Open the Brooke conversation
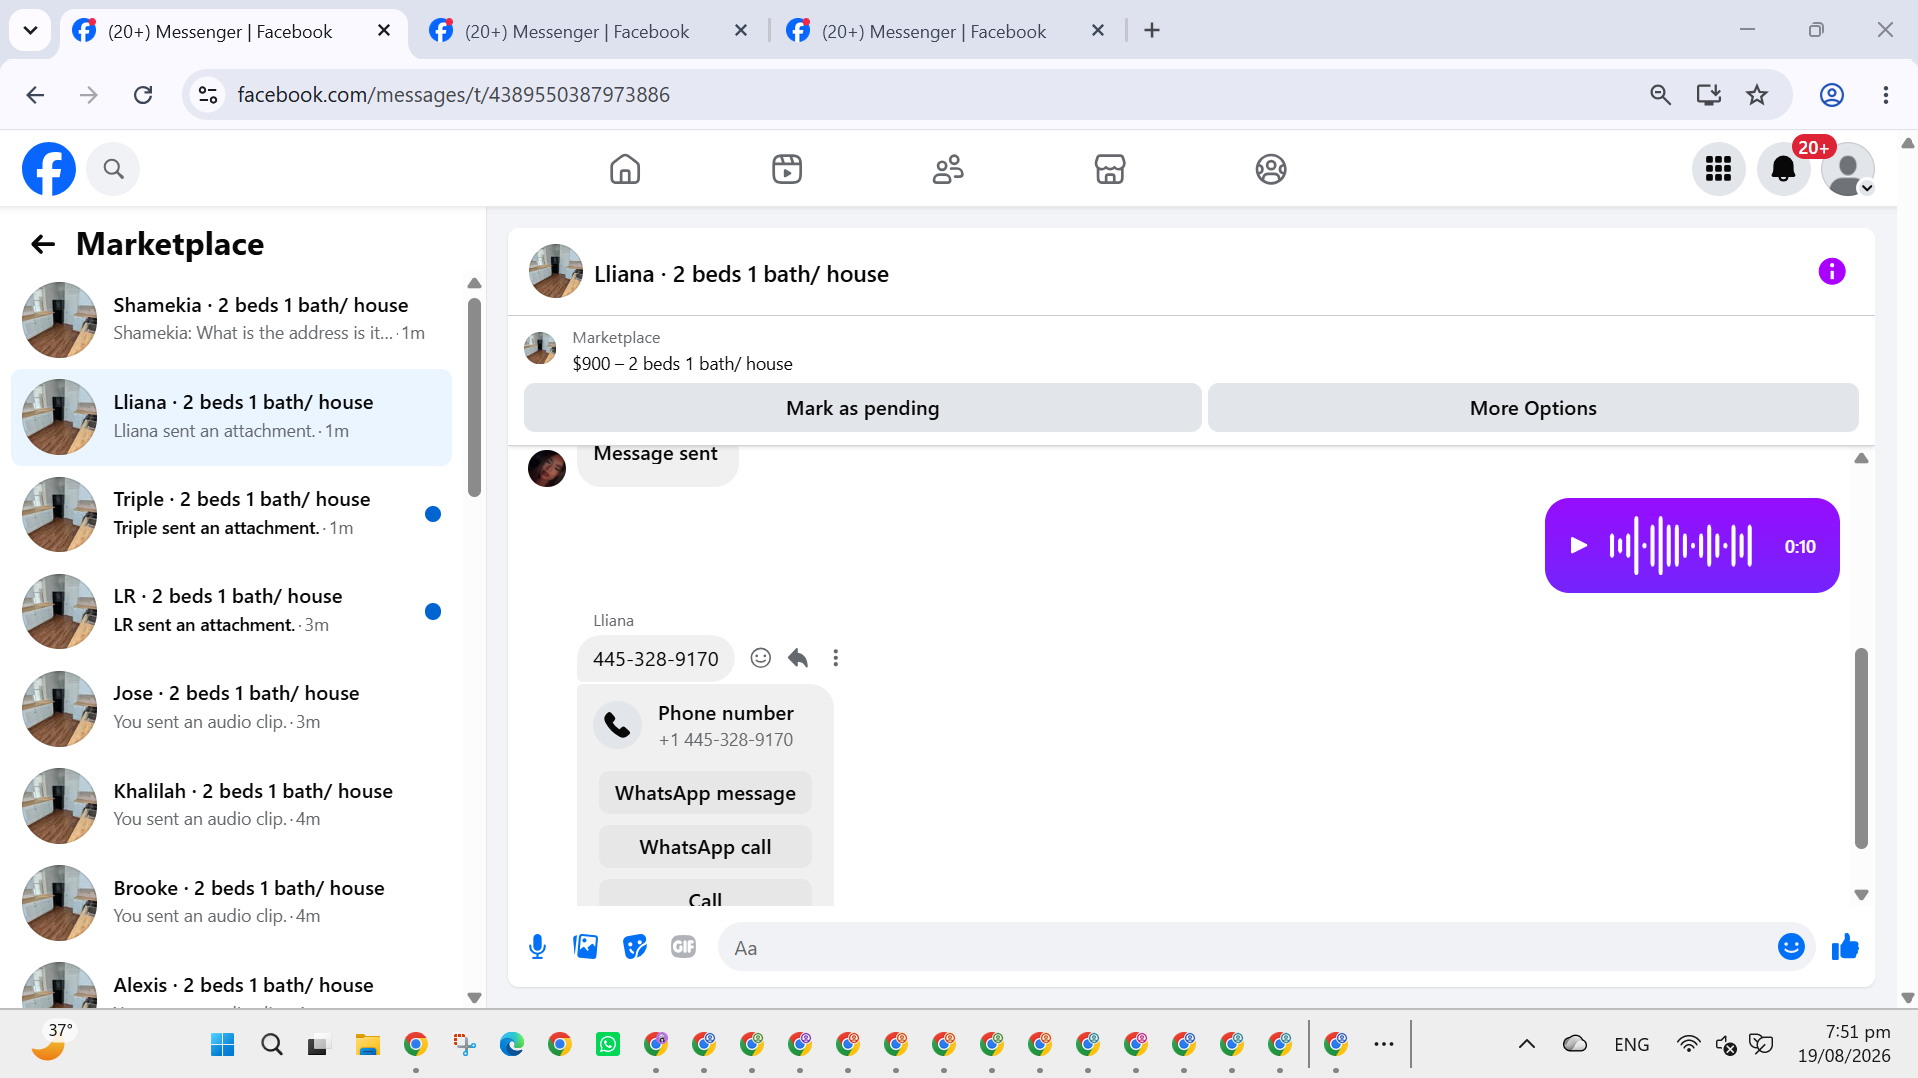The image size is (1918, 1078). (231, 902)
